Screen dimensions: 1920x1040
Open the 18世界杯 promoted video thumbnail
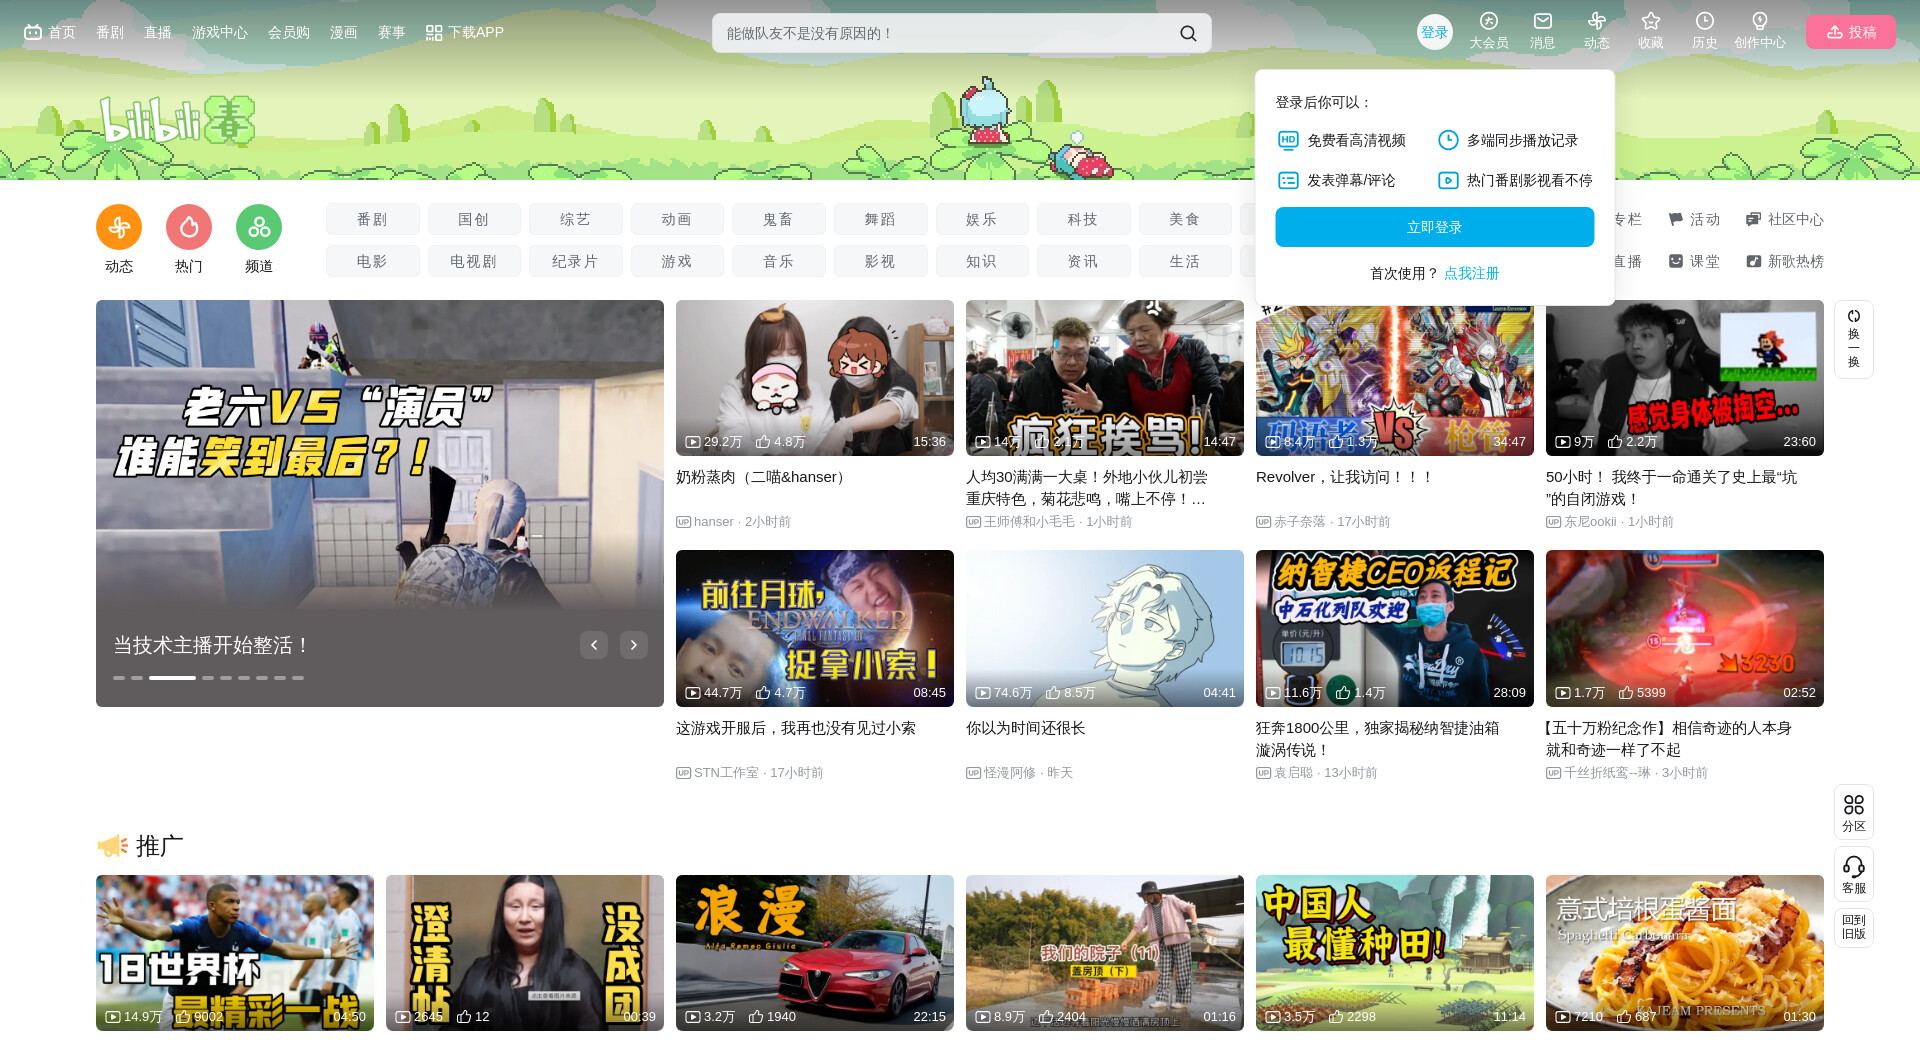[x=235, y=953]
